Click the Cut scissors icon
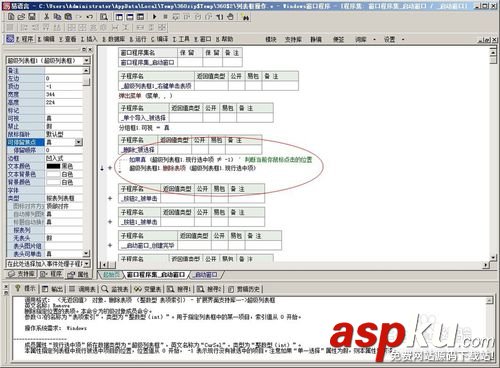Image resolution: width=500 pixels, height=368 pixels. [47, 16]
